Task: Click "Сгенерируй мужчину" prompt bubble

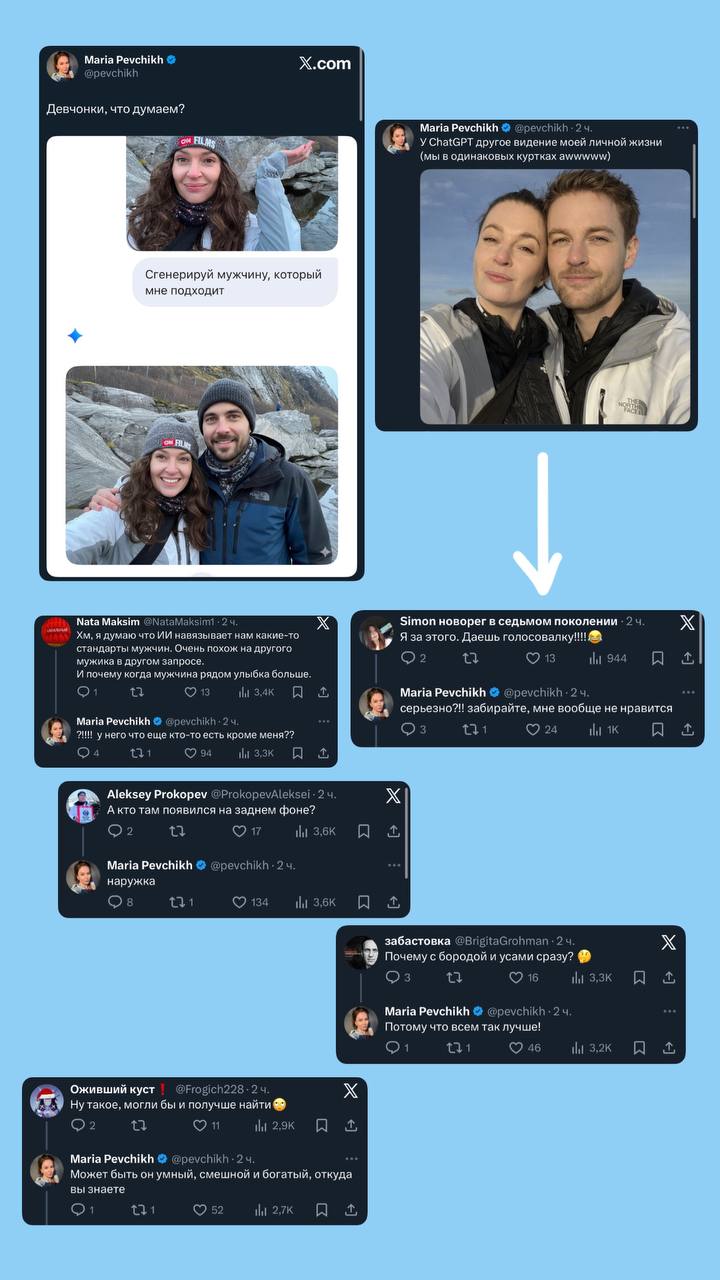Action: point(235,282)
